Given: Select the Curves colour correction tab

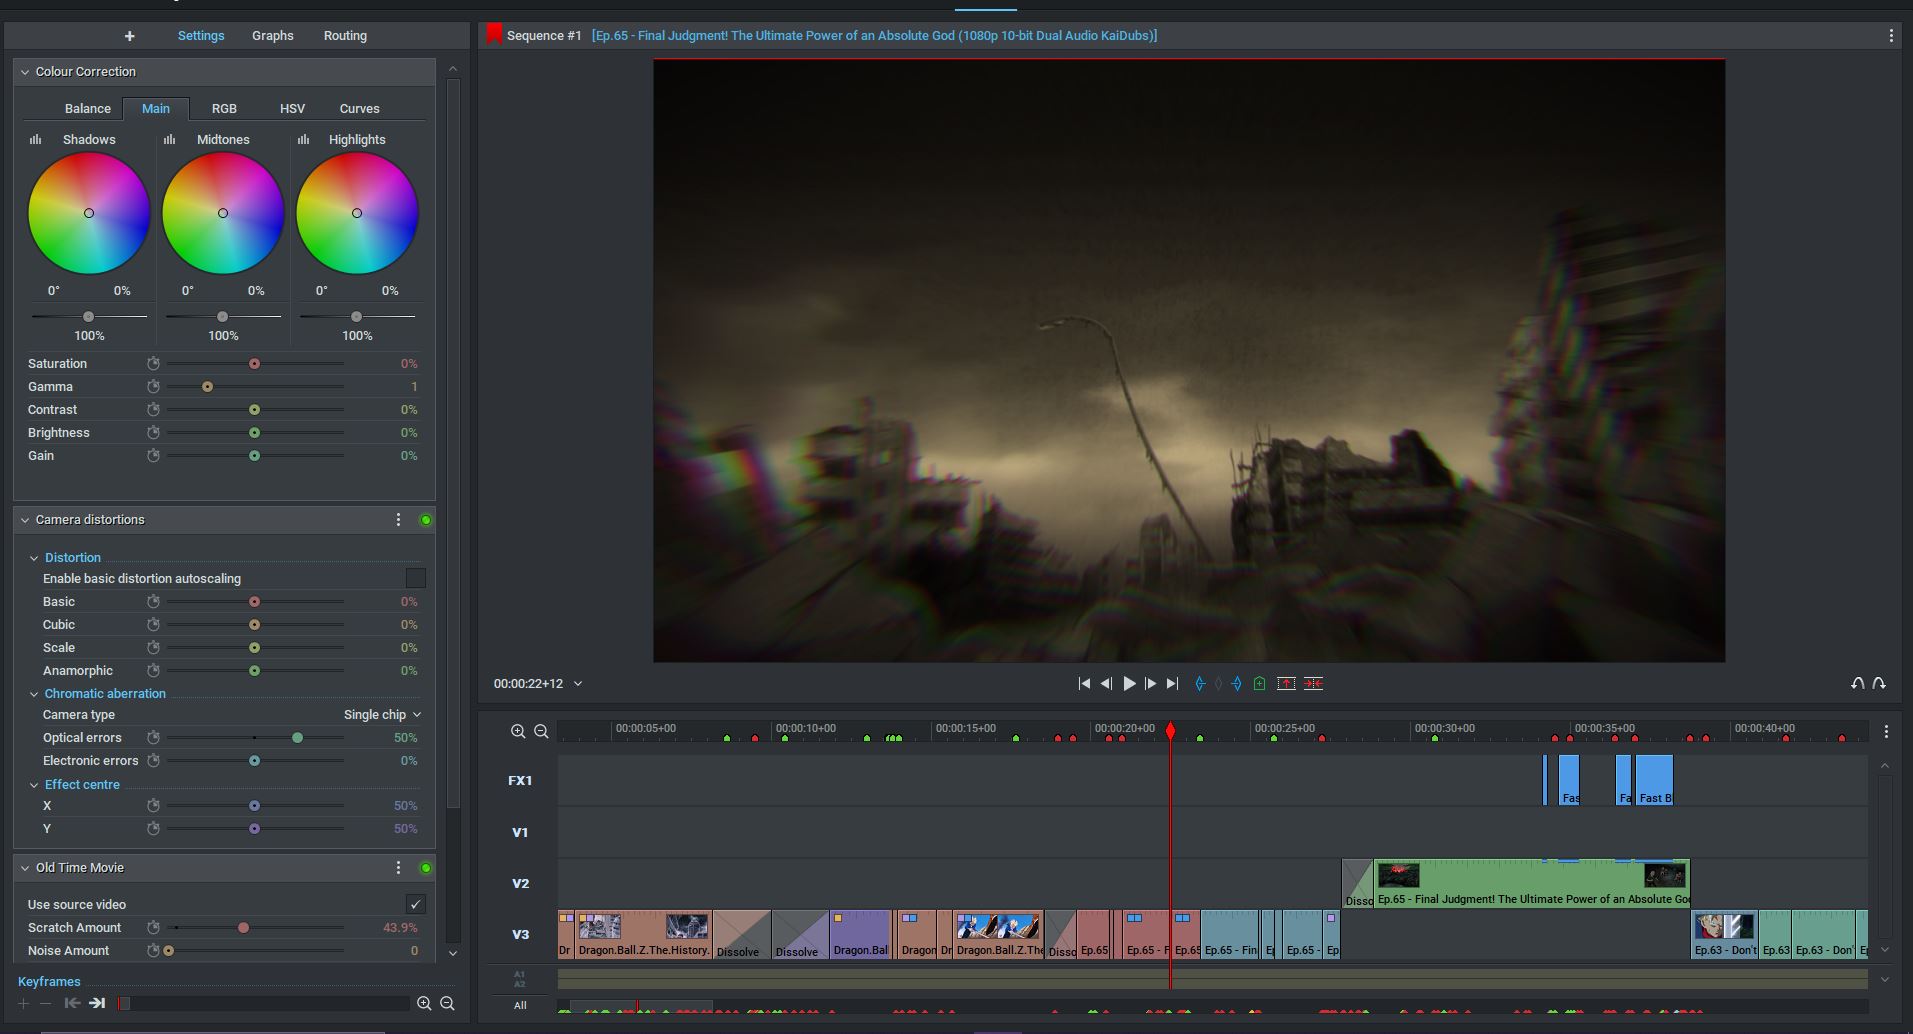Looking at the screenshot, I should point(359,109).
